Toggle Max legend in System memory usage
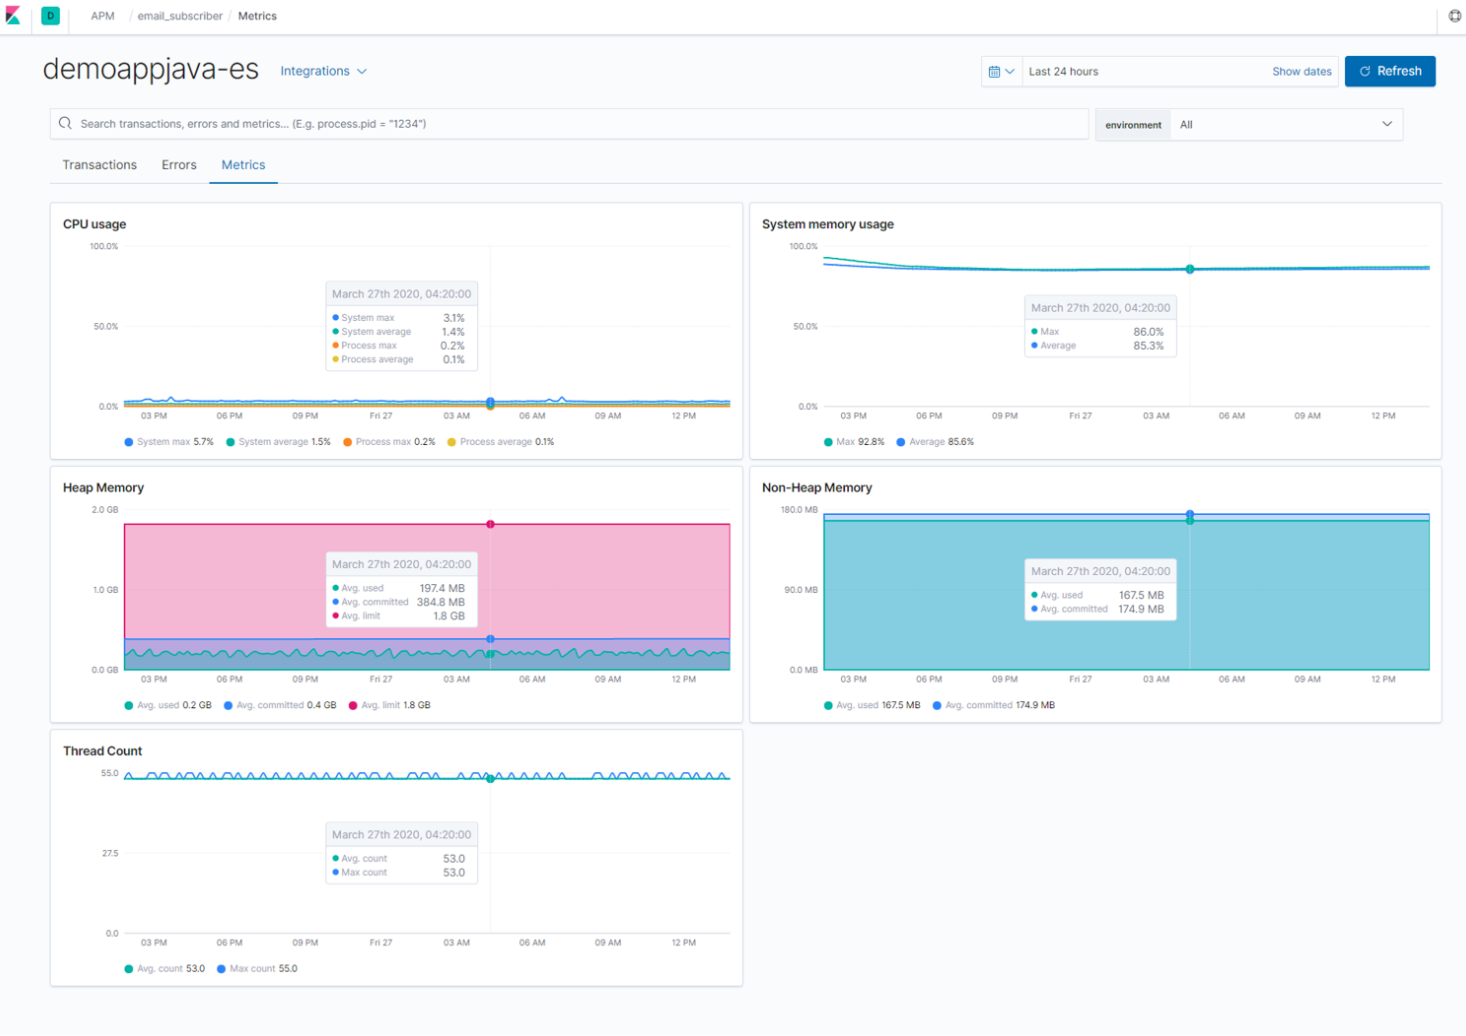This screenshot has width=1466, height=1036. click(x=854, y=441)
